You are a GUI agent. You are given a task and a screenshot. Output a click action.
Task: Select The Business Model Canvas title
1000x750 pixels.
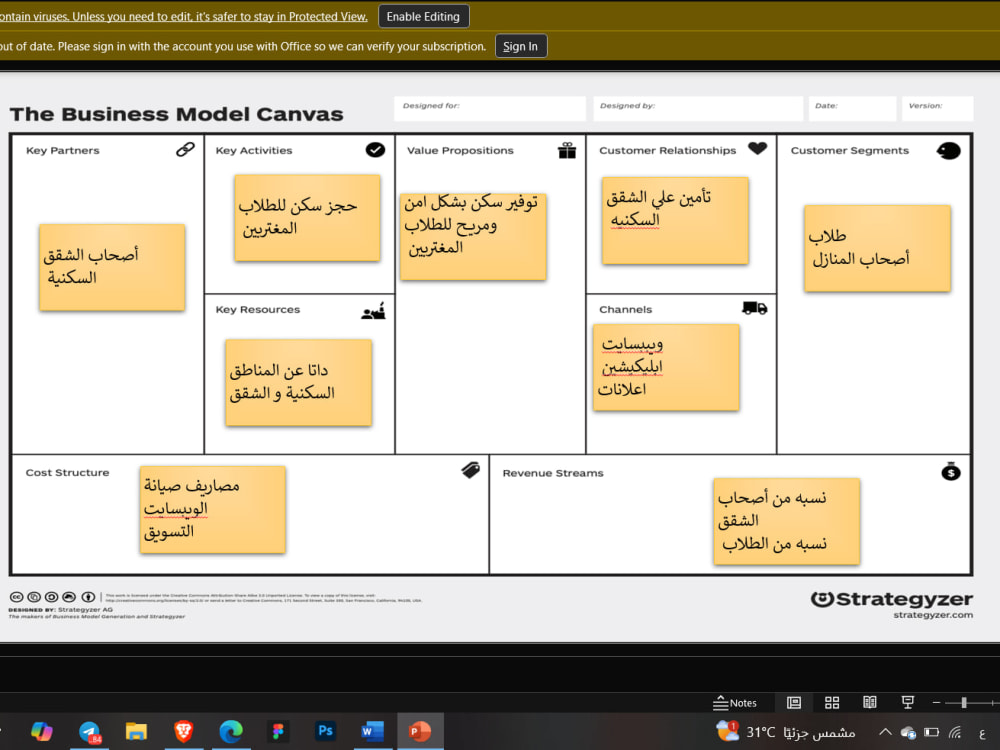point(177,114)
